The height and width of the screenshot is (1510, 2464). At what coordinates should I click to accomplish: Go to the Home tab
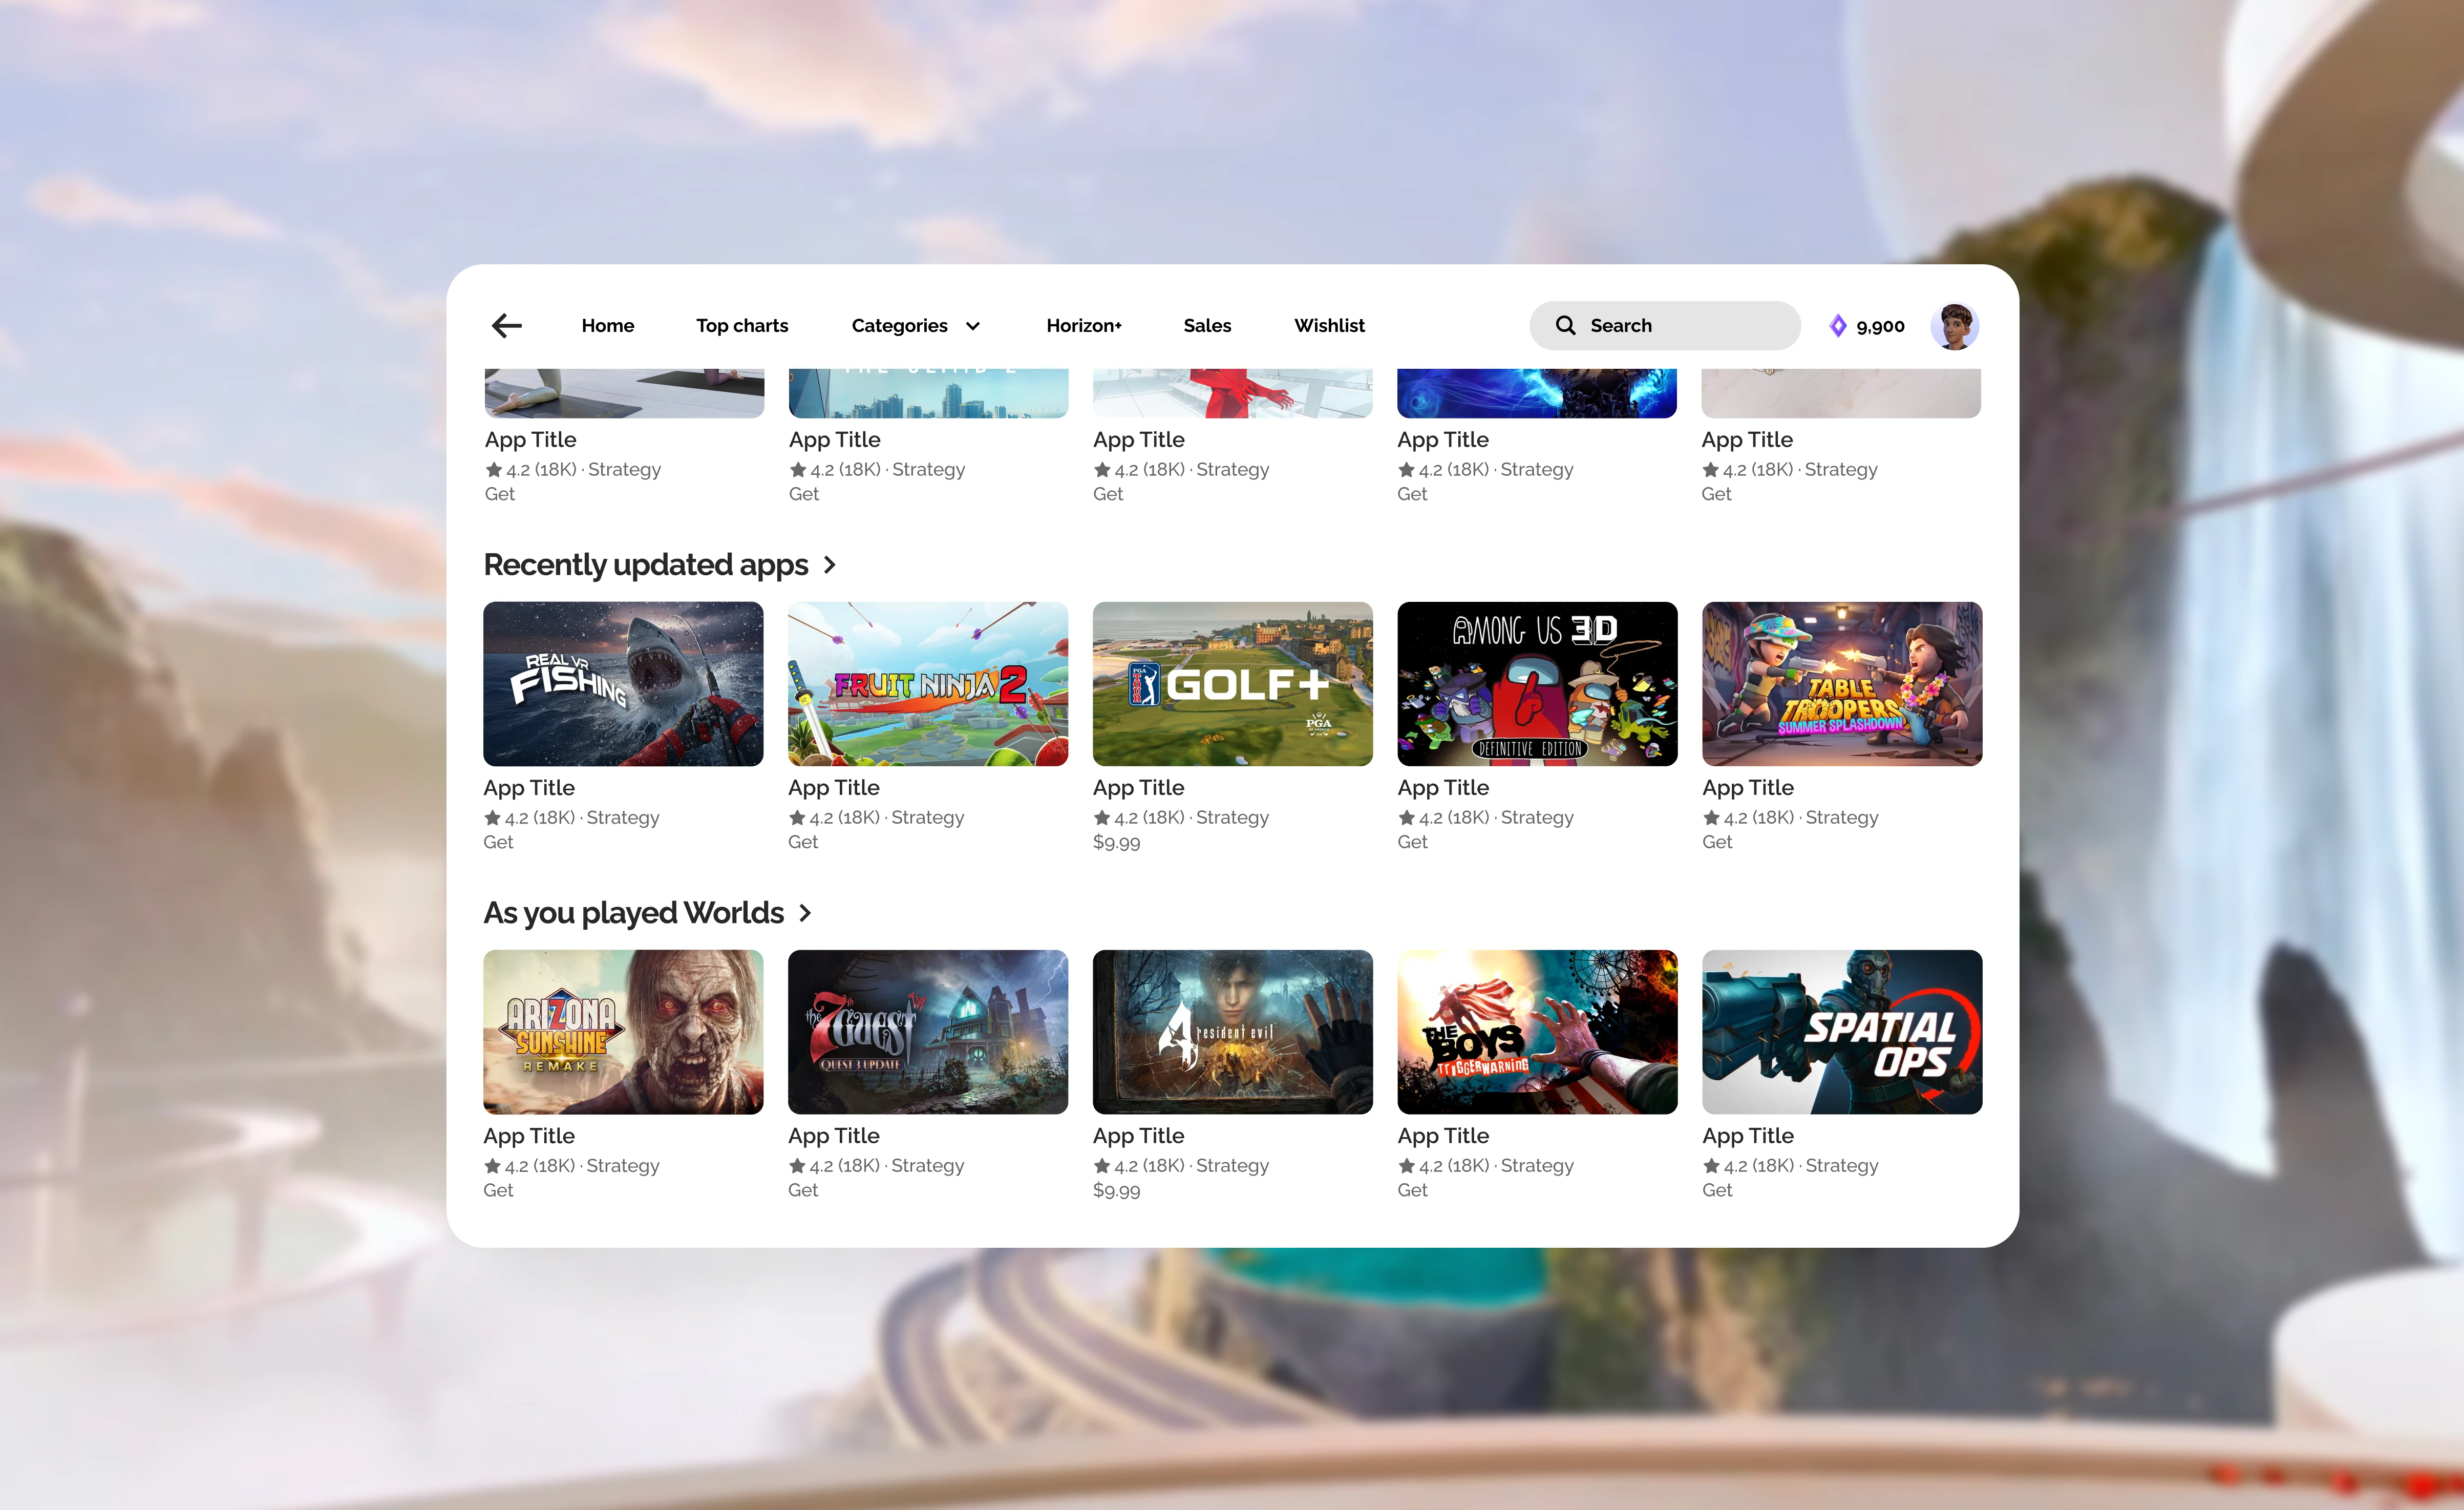608,325
